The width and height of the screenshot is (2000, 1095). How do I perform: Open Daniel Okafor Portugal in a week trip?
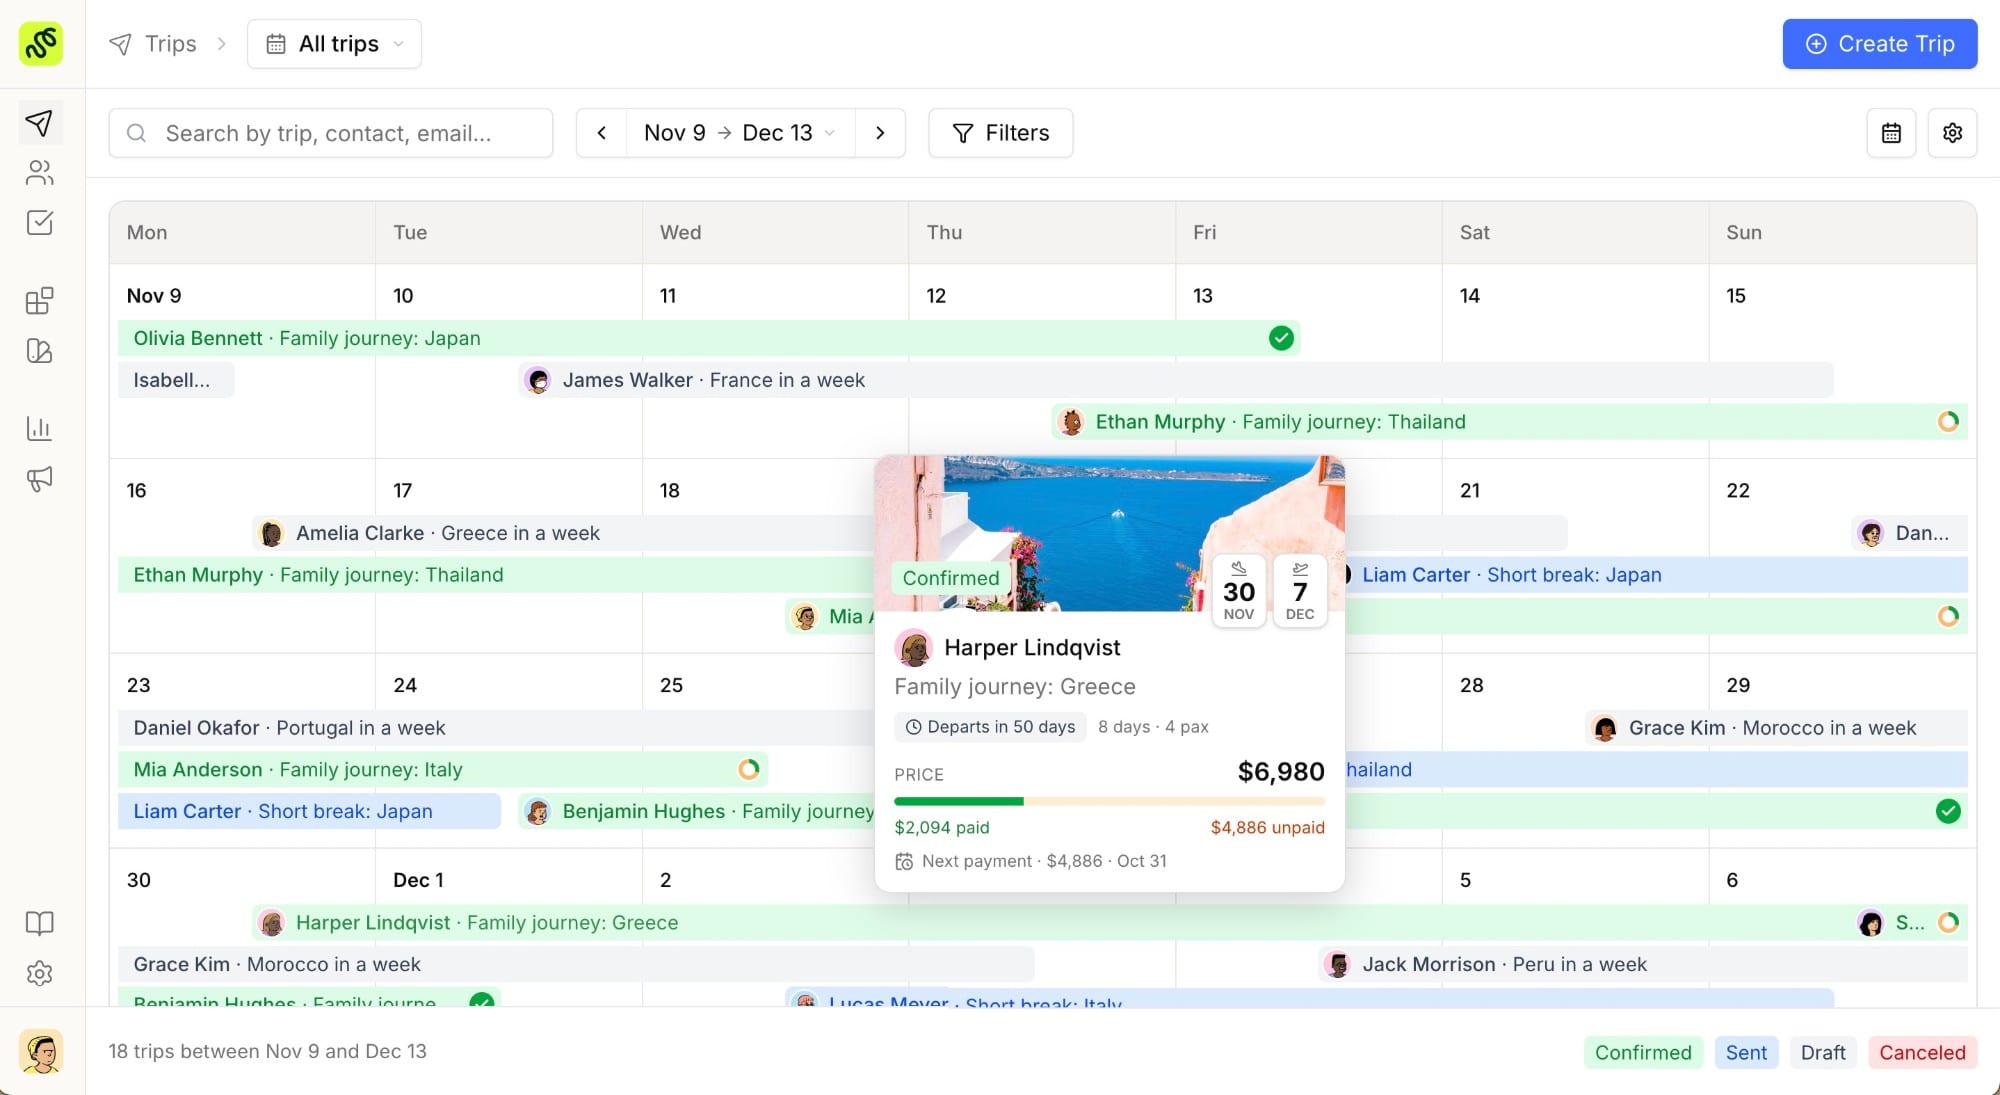[x=497, y=728]
